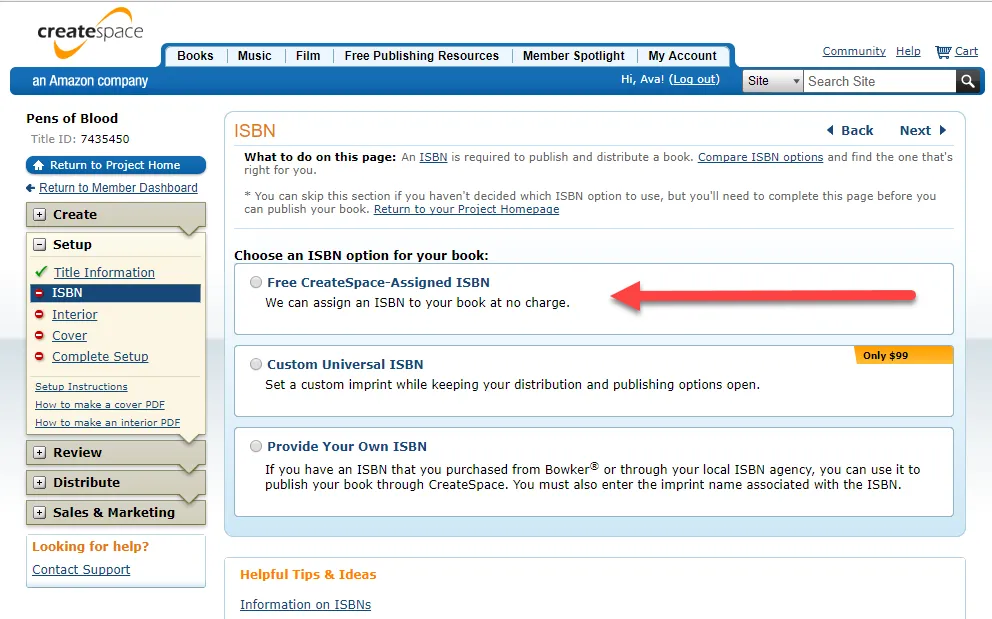
Task: Open the Community link
Action: click(x=854, y=51)
